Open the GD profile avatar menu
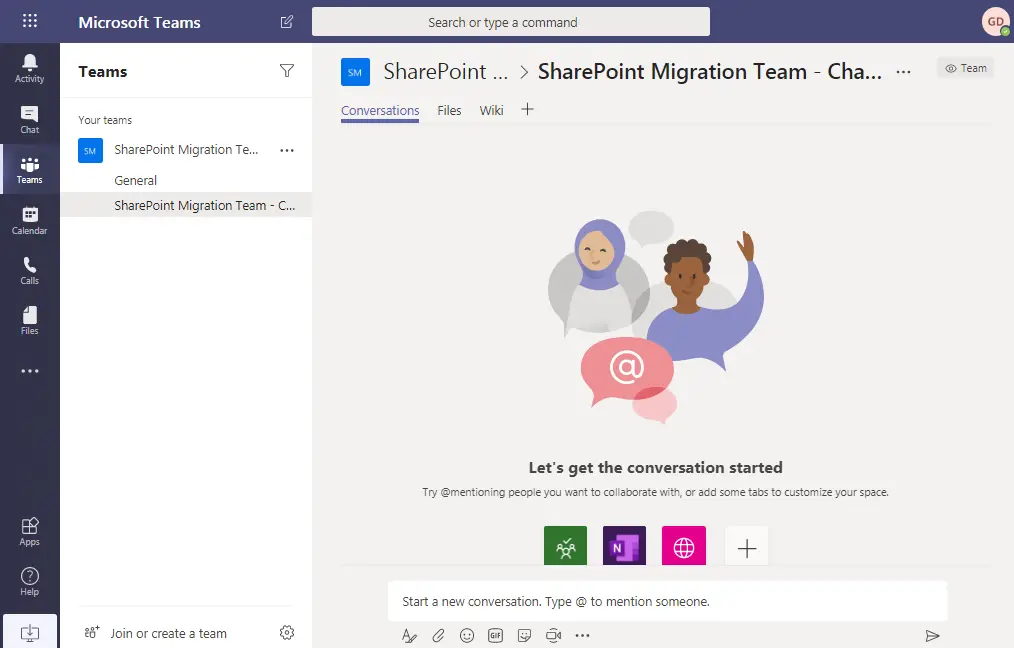The image size is (1014, 648). tap(996, 22)
